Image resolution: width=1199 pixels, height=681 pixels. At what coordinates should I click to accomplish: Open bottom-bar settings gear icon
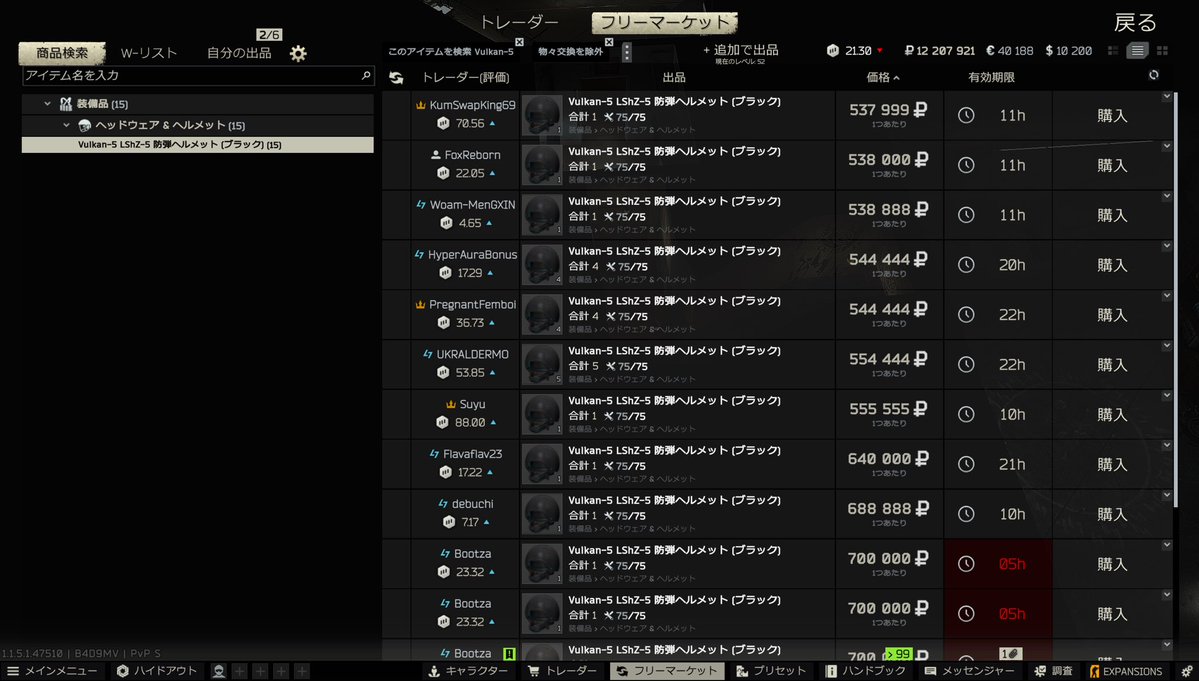(x=1187, y=671)
